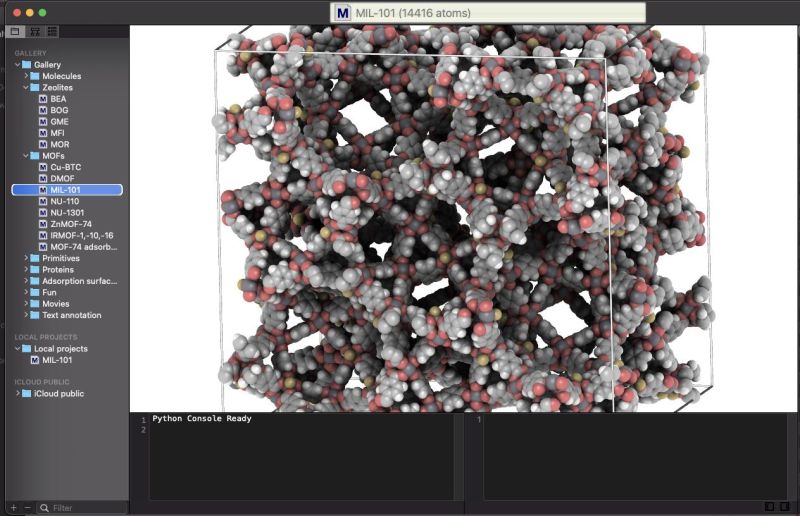Viewport: 800px width, 516px height.
Task: Switch to the hierarchy view icon
Action: click(x=35, y=32)
